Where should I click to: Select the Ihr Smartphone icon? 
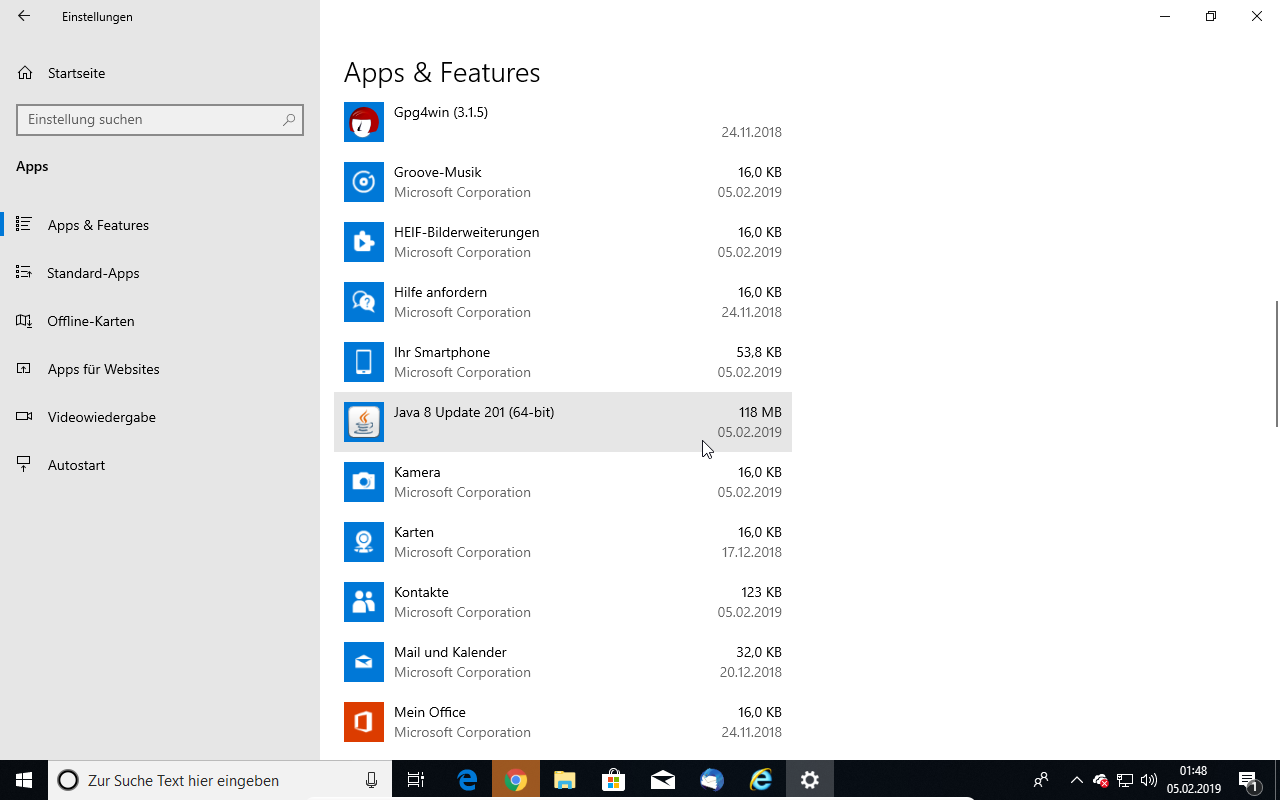(x=364, y=362)
